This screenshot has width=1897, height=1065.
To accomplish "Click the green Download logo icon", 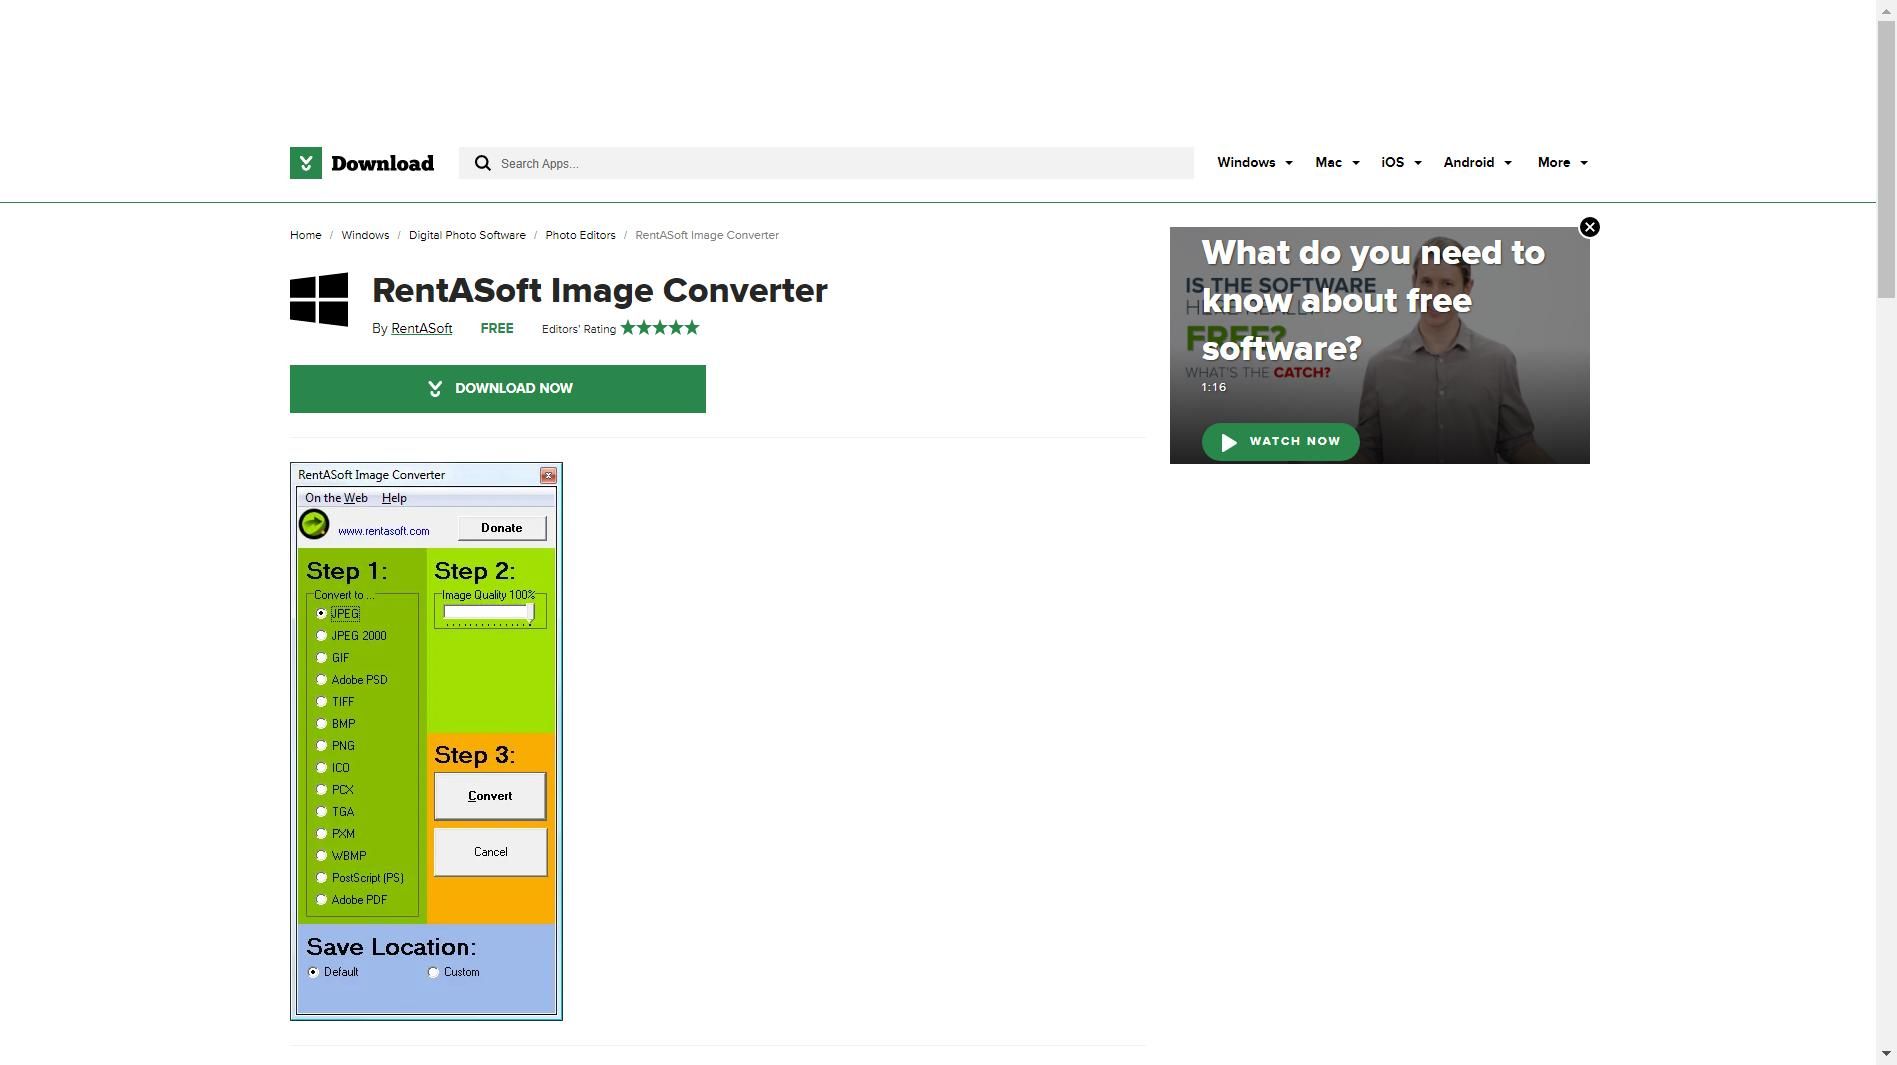I will click(x=306, y=163).
